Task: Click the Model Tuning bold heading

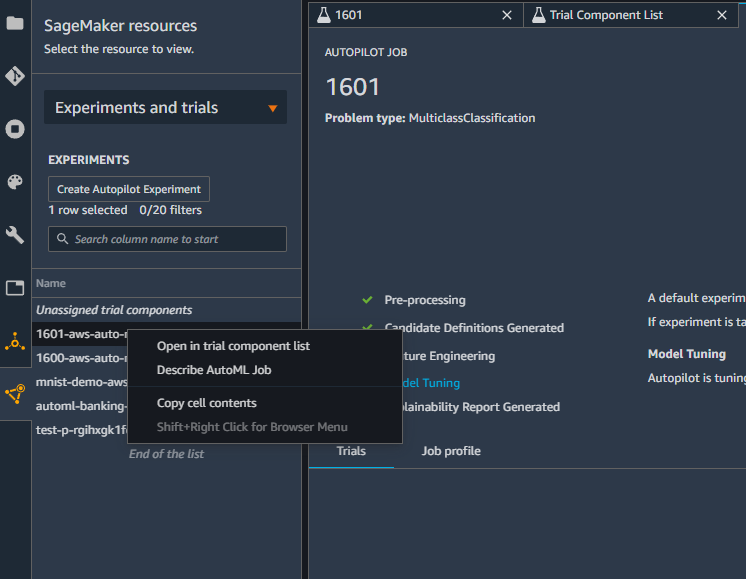Action: click(x=686, y=354)
